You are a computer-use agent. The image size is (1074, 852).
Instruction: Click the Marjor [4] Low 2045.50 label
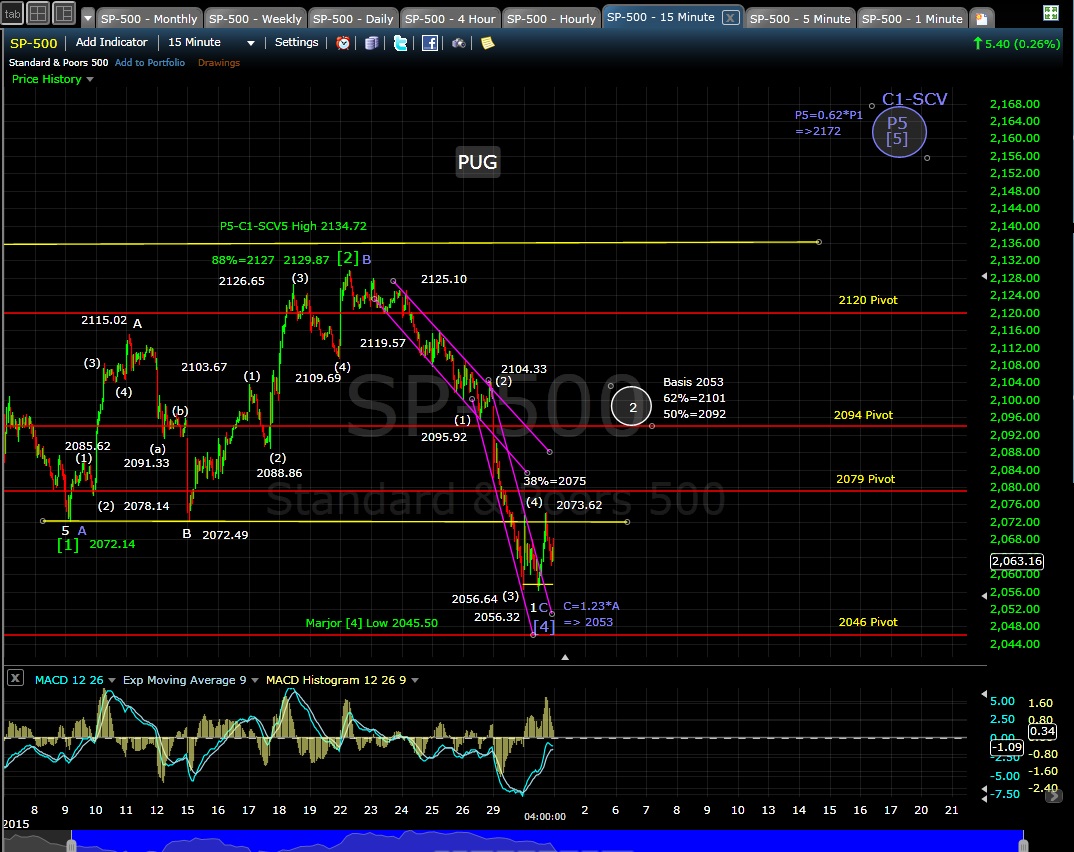[x=371, y=623]
